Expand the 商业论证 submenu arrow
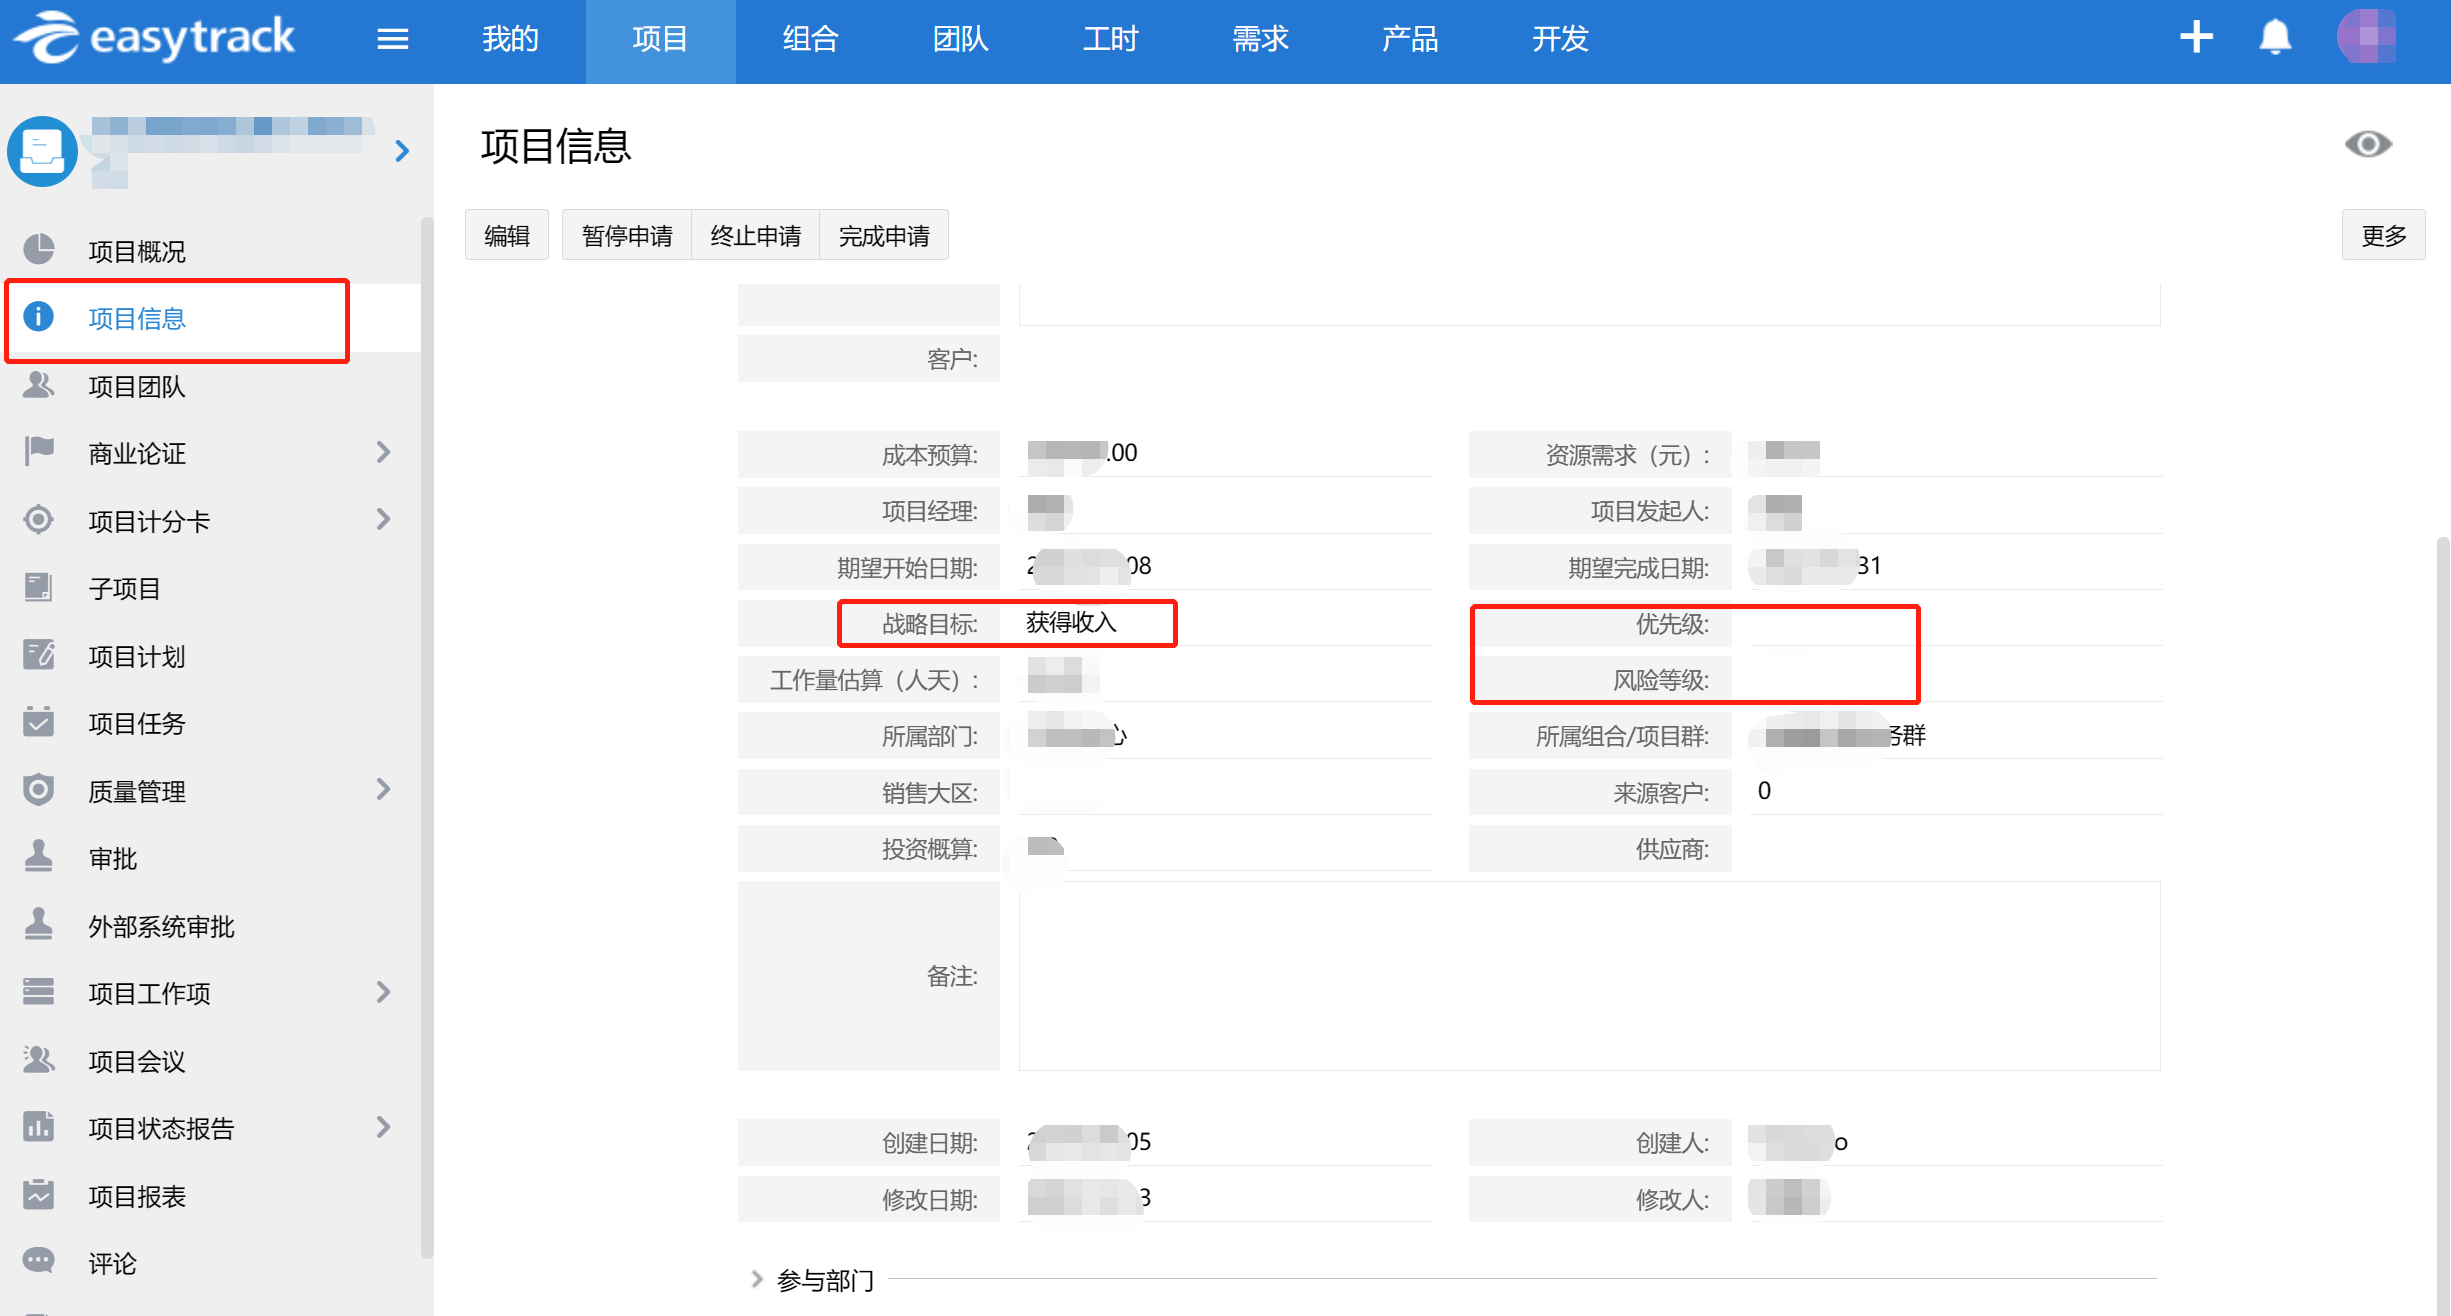The height and width of the screenshot is (1316, 2451). click(x=383, y=452)
